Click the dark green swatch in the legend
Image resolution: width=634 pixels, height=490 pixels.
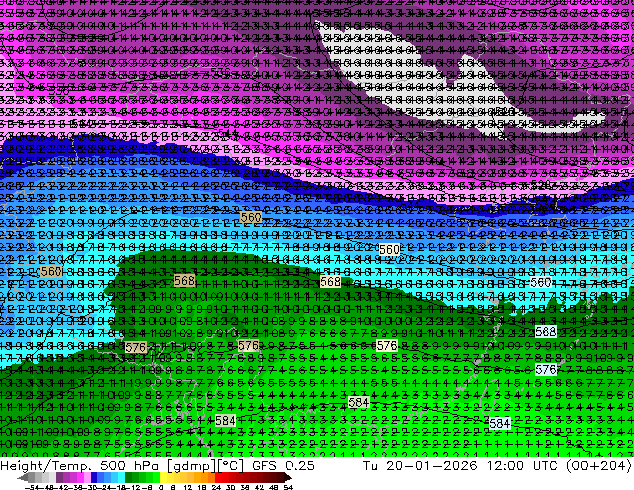128,477
